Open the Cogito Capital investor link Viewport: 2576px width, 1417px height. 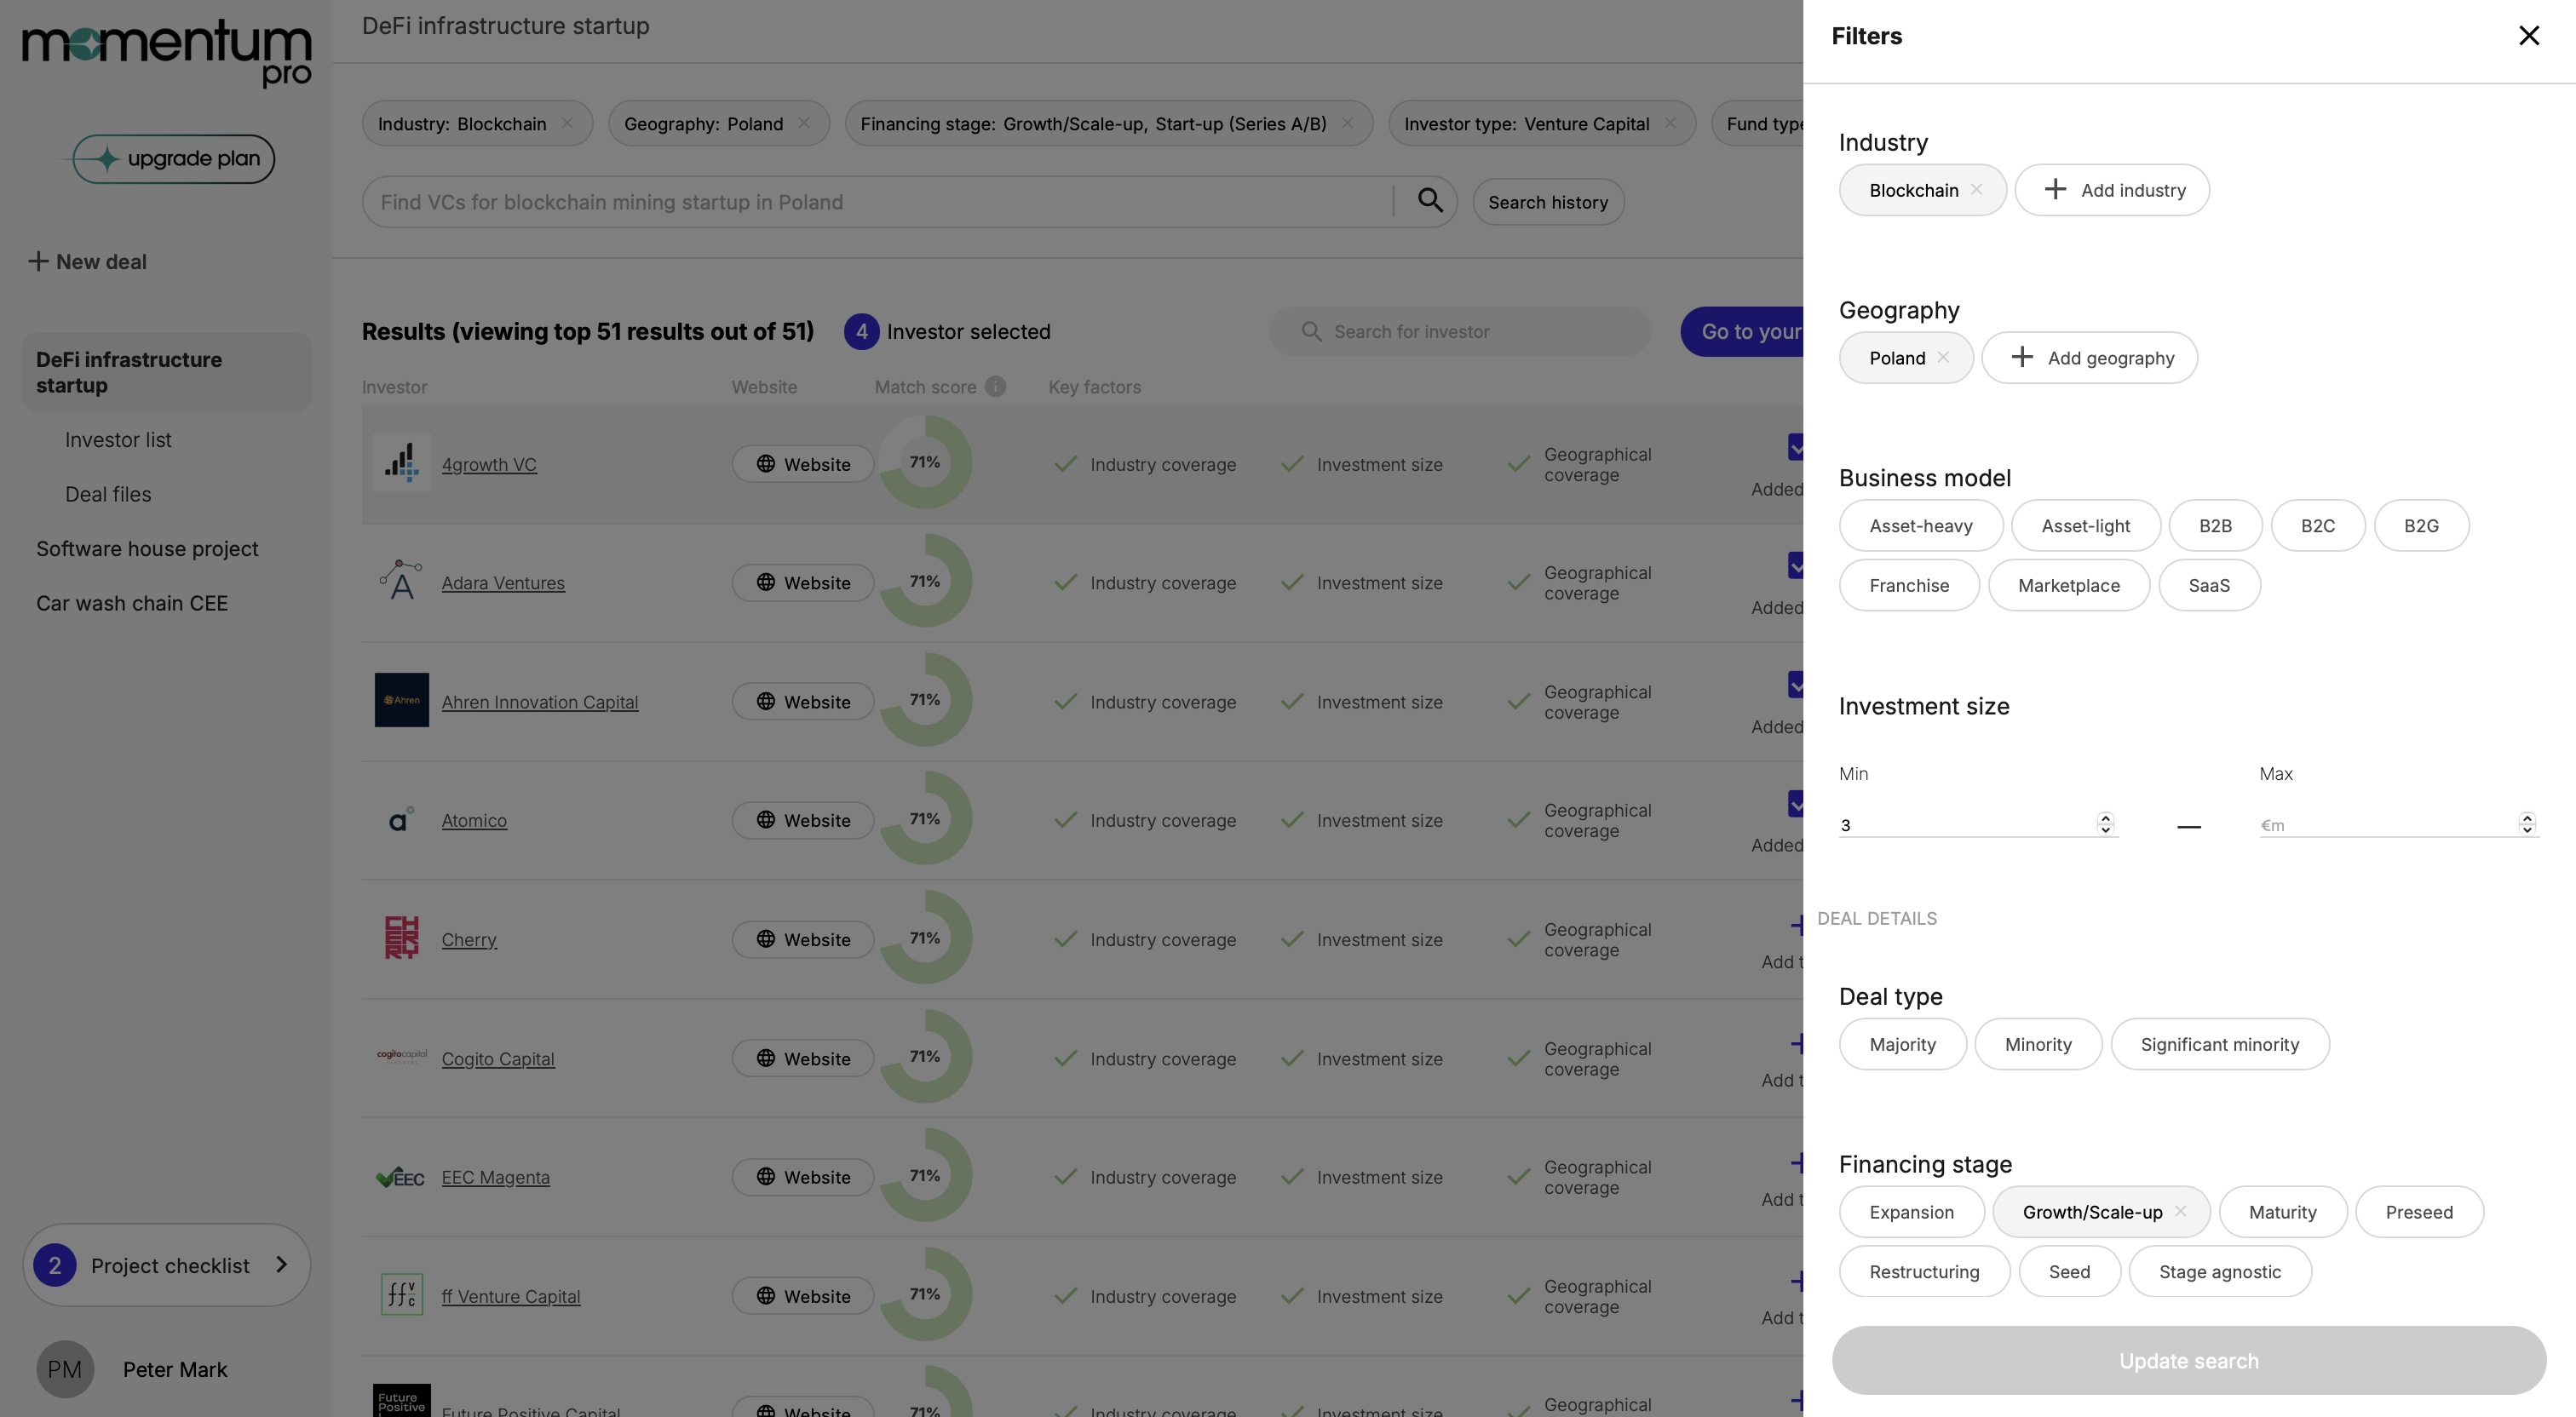click(497, 1058)
